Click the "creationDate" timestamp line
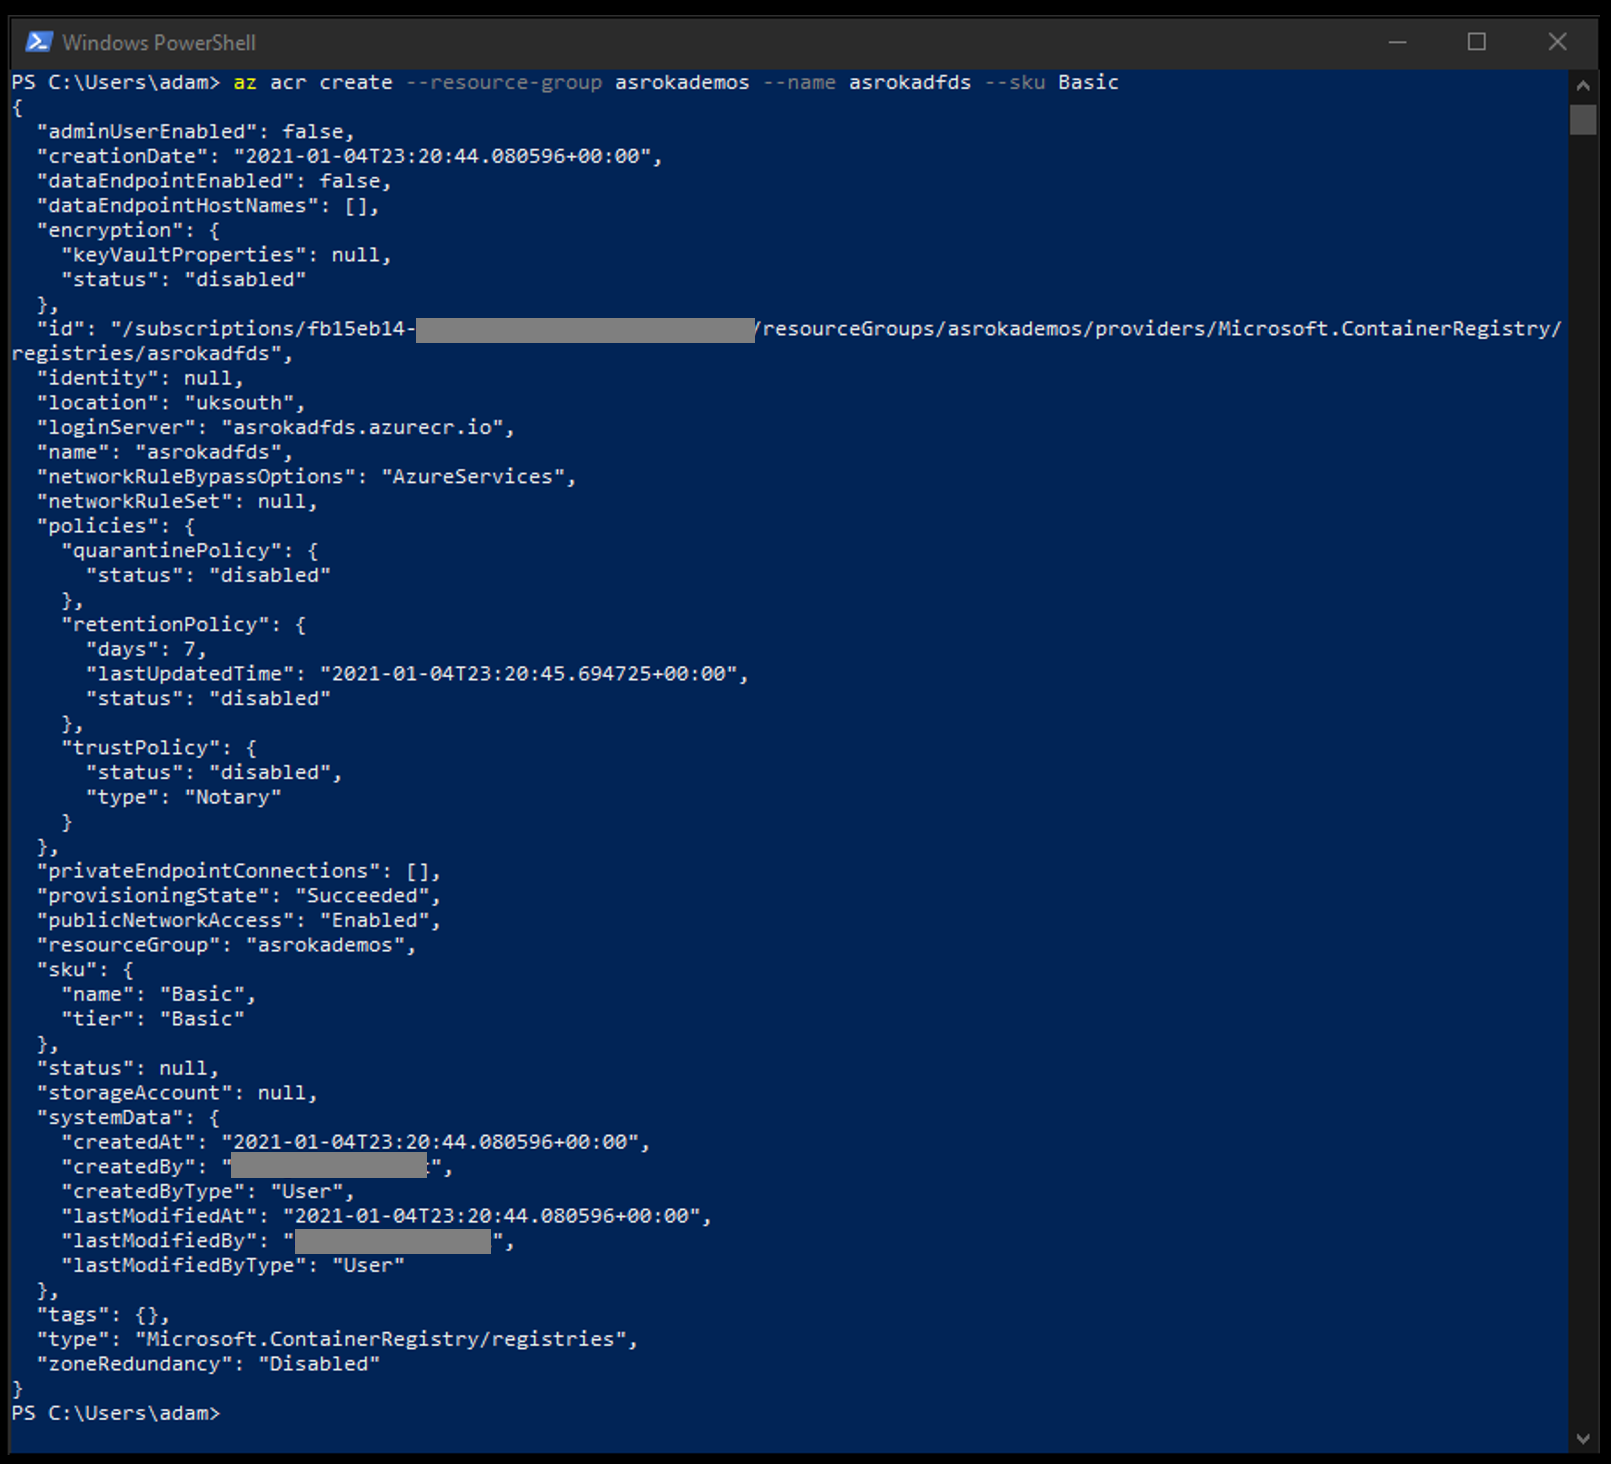1611x1464 pixels. (350, 156)
